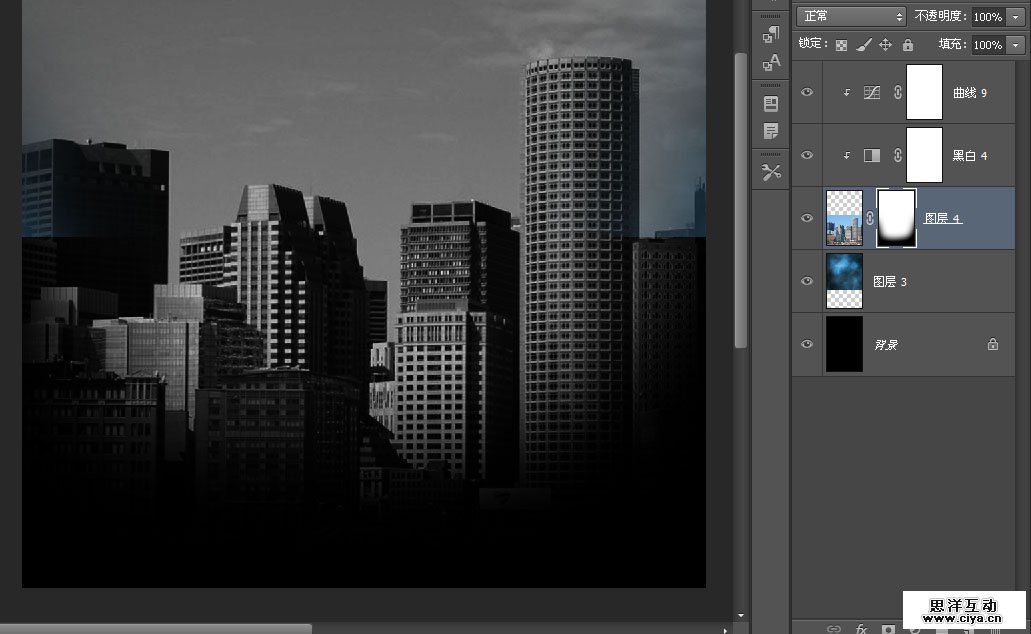Click the canvas vertical scrollbar
1031x634 pixels.
coord(741,200)
